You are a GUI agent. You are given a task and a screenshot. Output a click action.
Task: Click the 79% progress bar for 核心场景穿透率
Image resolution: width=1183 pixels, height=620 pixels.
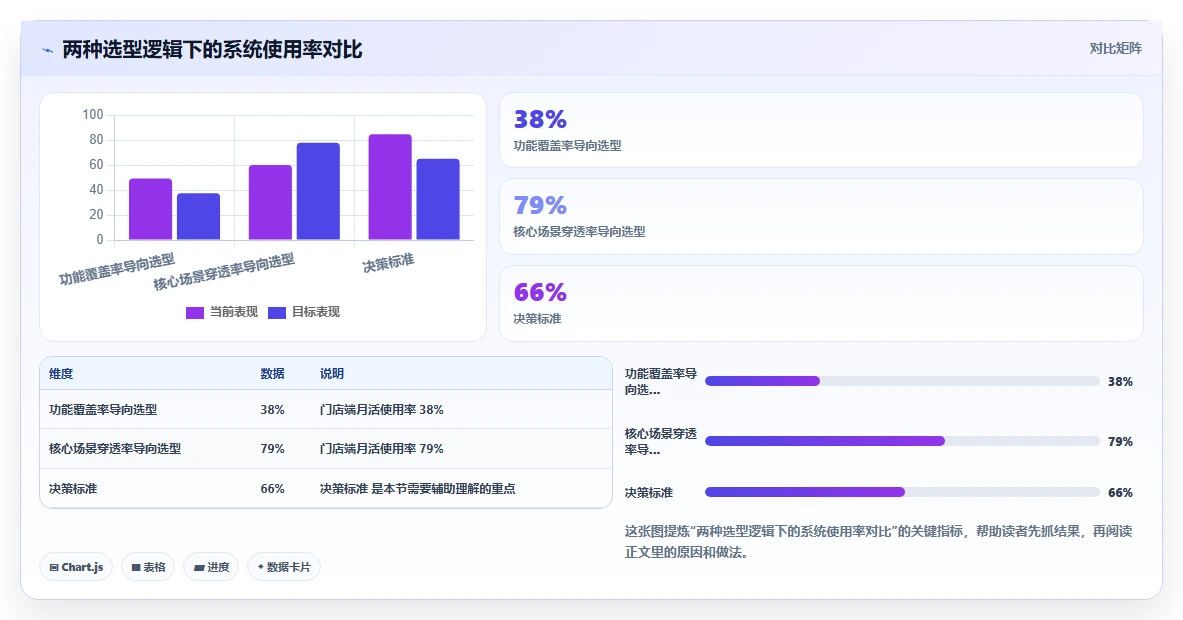click(x=902, y=441)
